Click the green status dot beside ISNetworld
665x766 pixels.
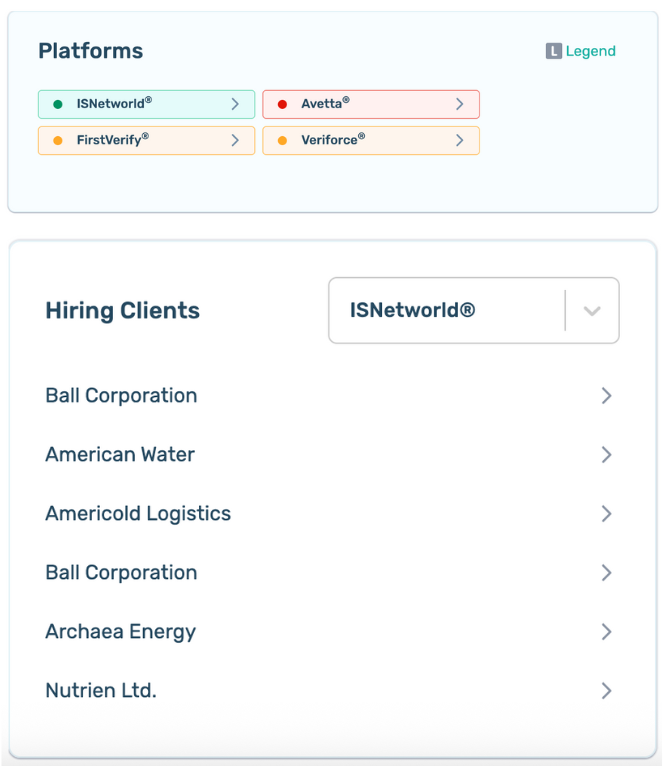point(57,104)
